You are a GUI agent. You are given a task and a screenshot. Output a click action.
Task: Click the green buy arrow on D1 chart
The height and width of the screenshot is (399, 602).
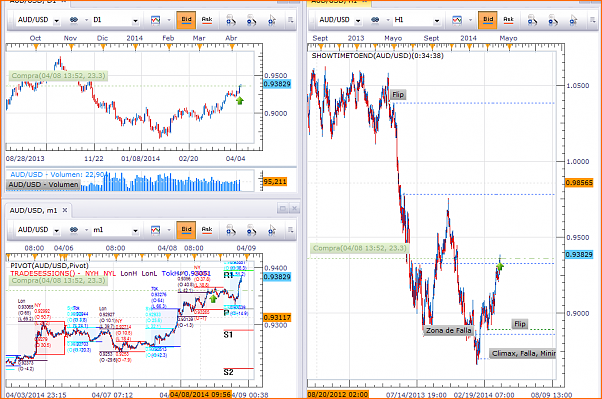pyautogui.click(x=240, y=101)
